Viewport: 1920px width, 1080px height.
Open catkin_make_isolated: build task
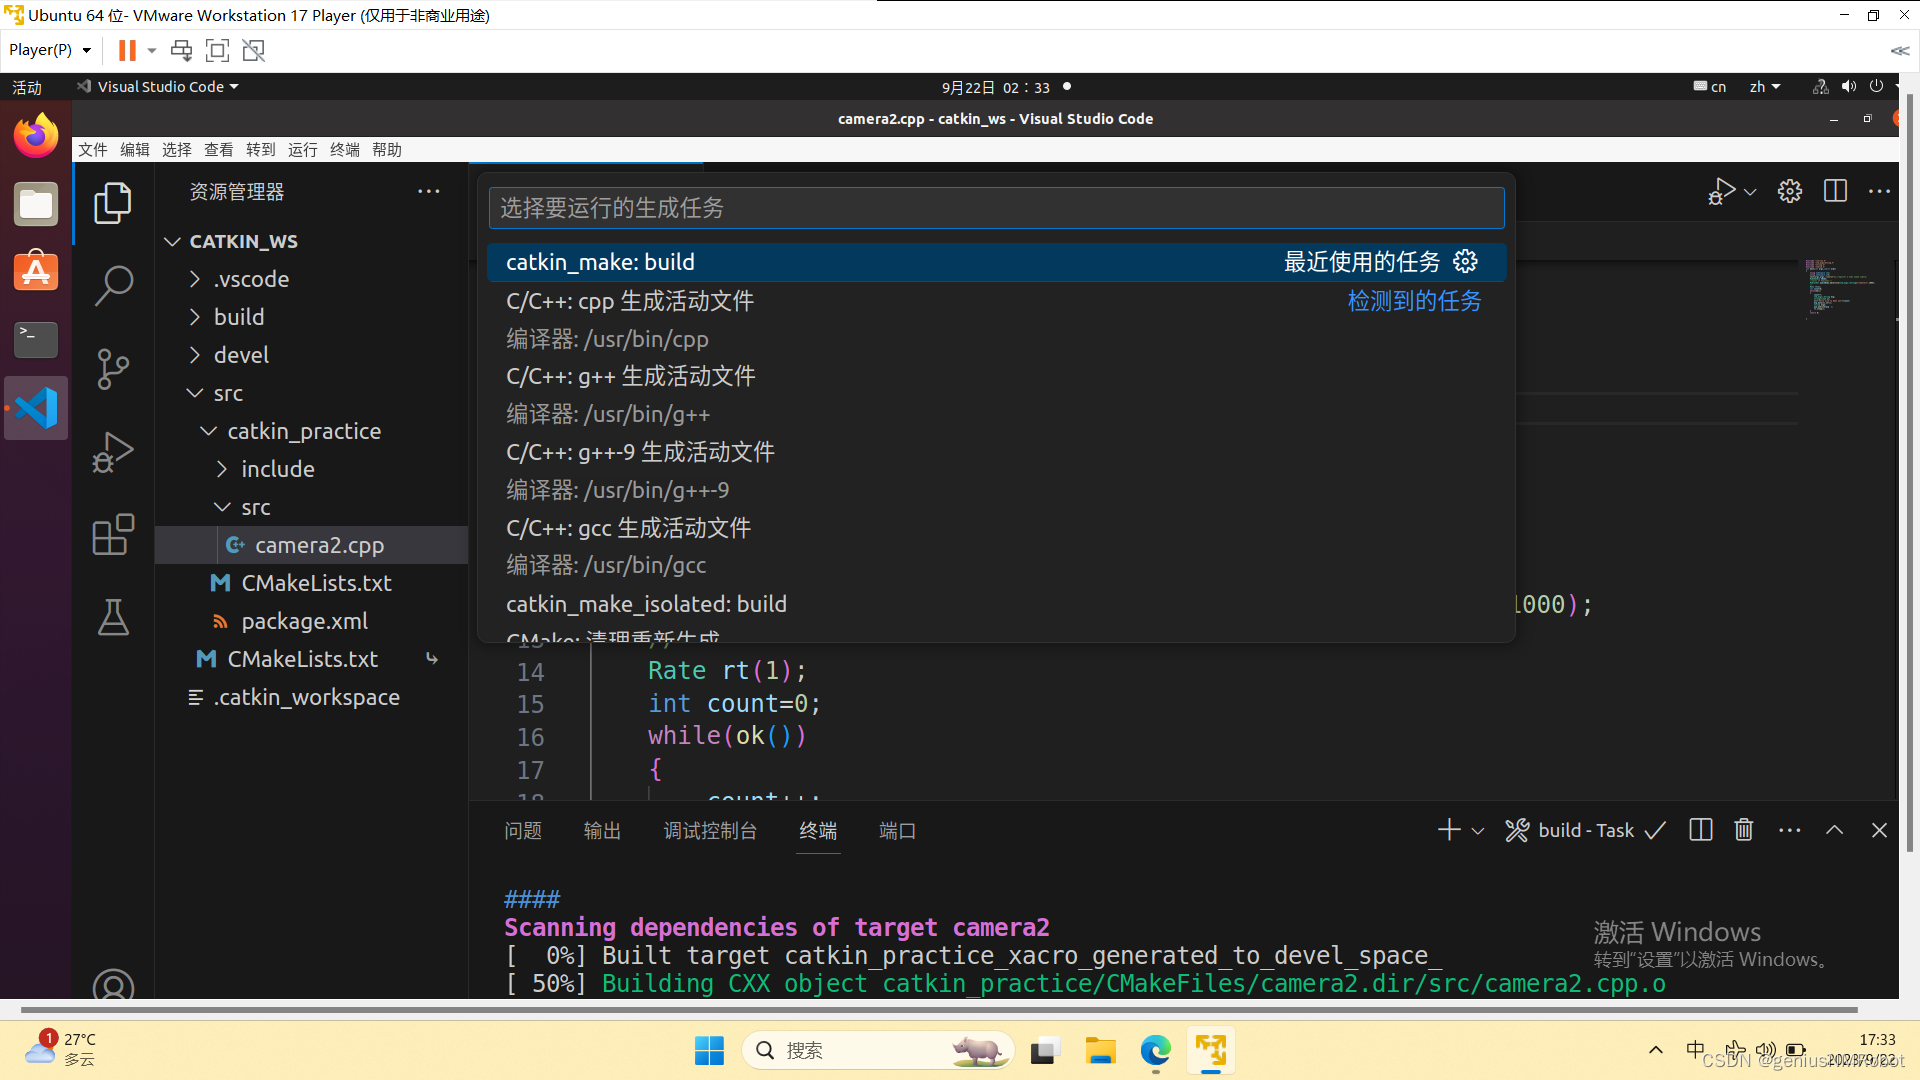[x=646, y=604]
